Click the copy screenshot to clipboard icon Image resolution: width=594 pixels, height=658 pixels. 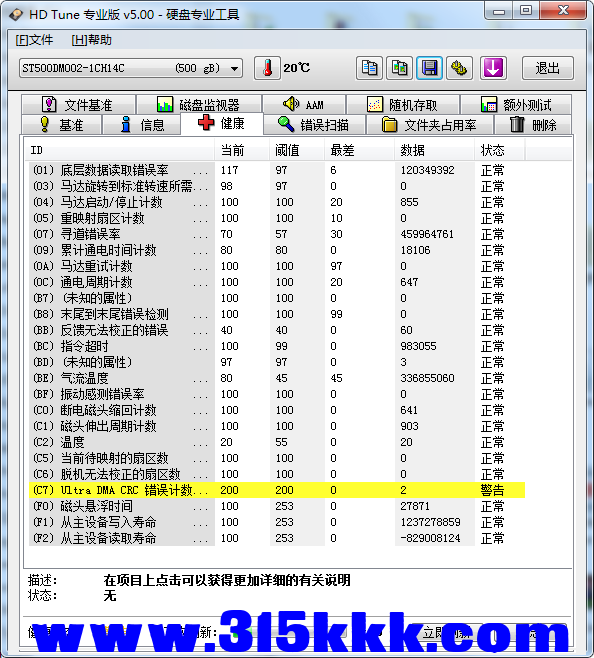[x=399, y=68]
